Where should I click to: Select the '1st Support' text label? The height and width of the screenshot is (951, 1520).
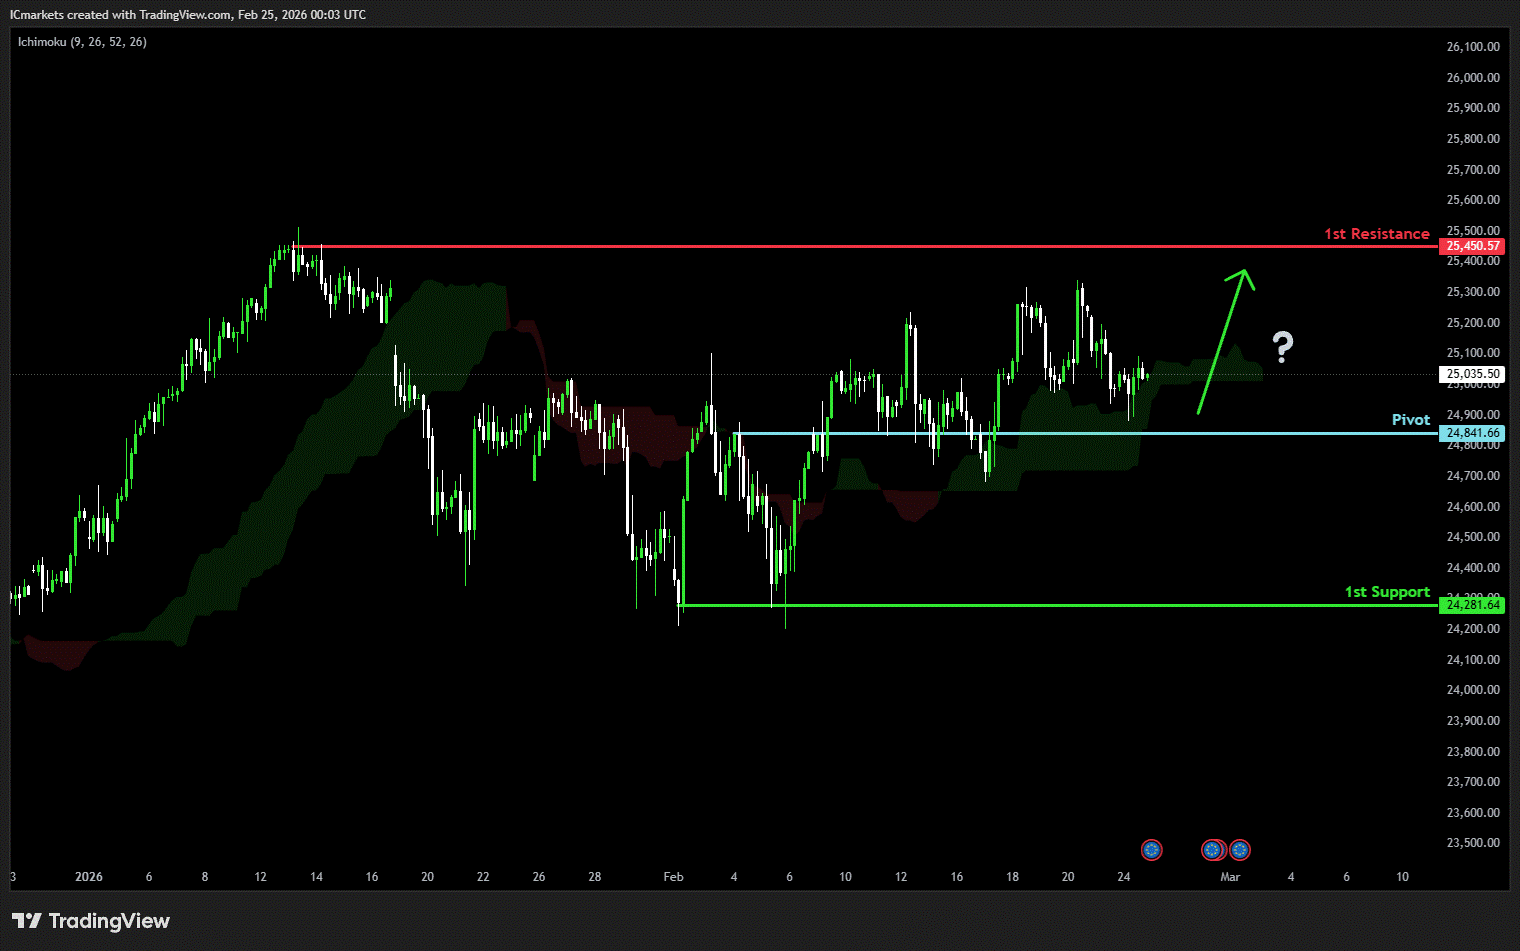coord(1386,592)
